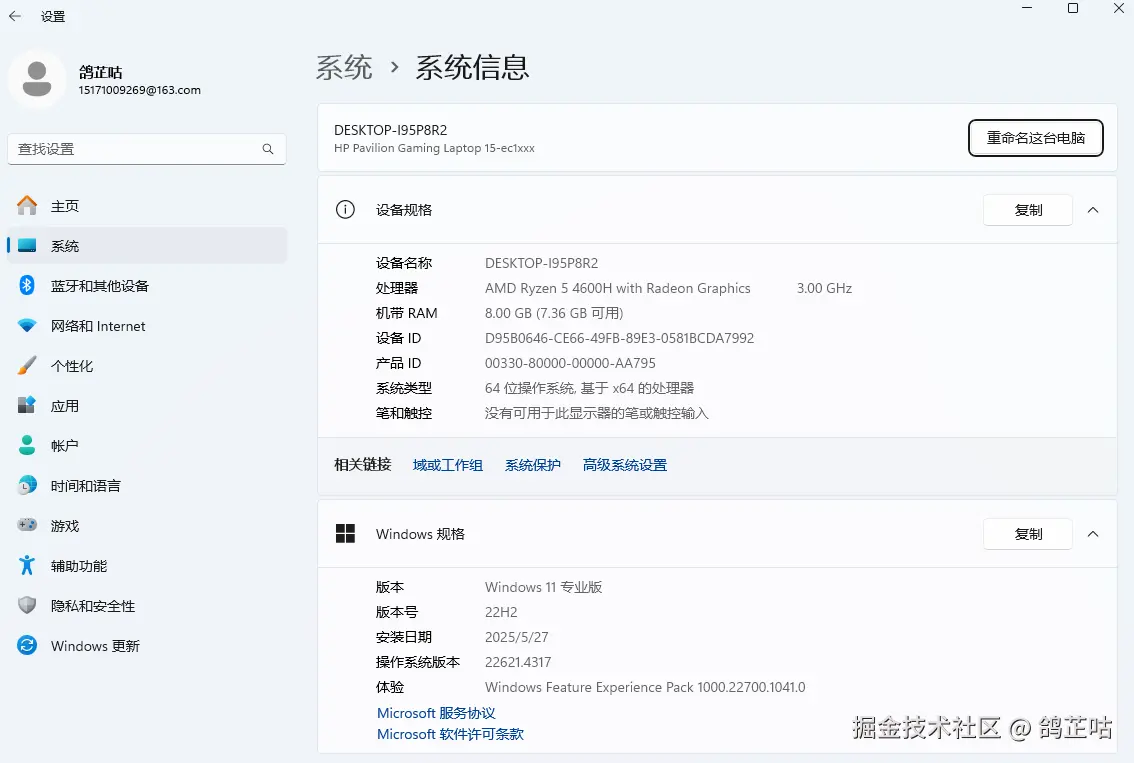This screenshot has height=763, width=1134.
Task: Open 时间和语言 settings
Action: pos(147,485)
